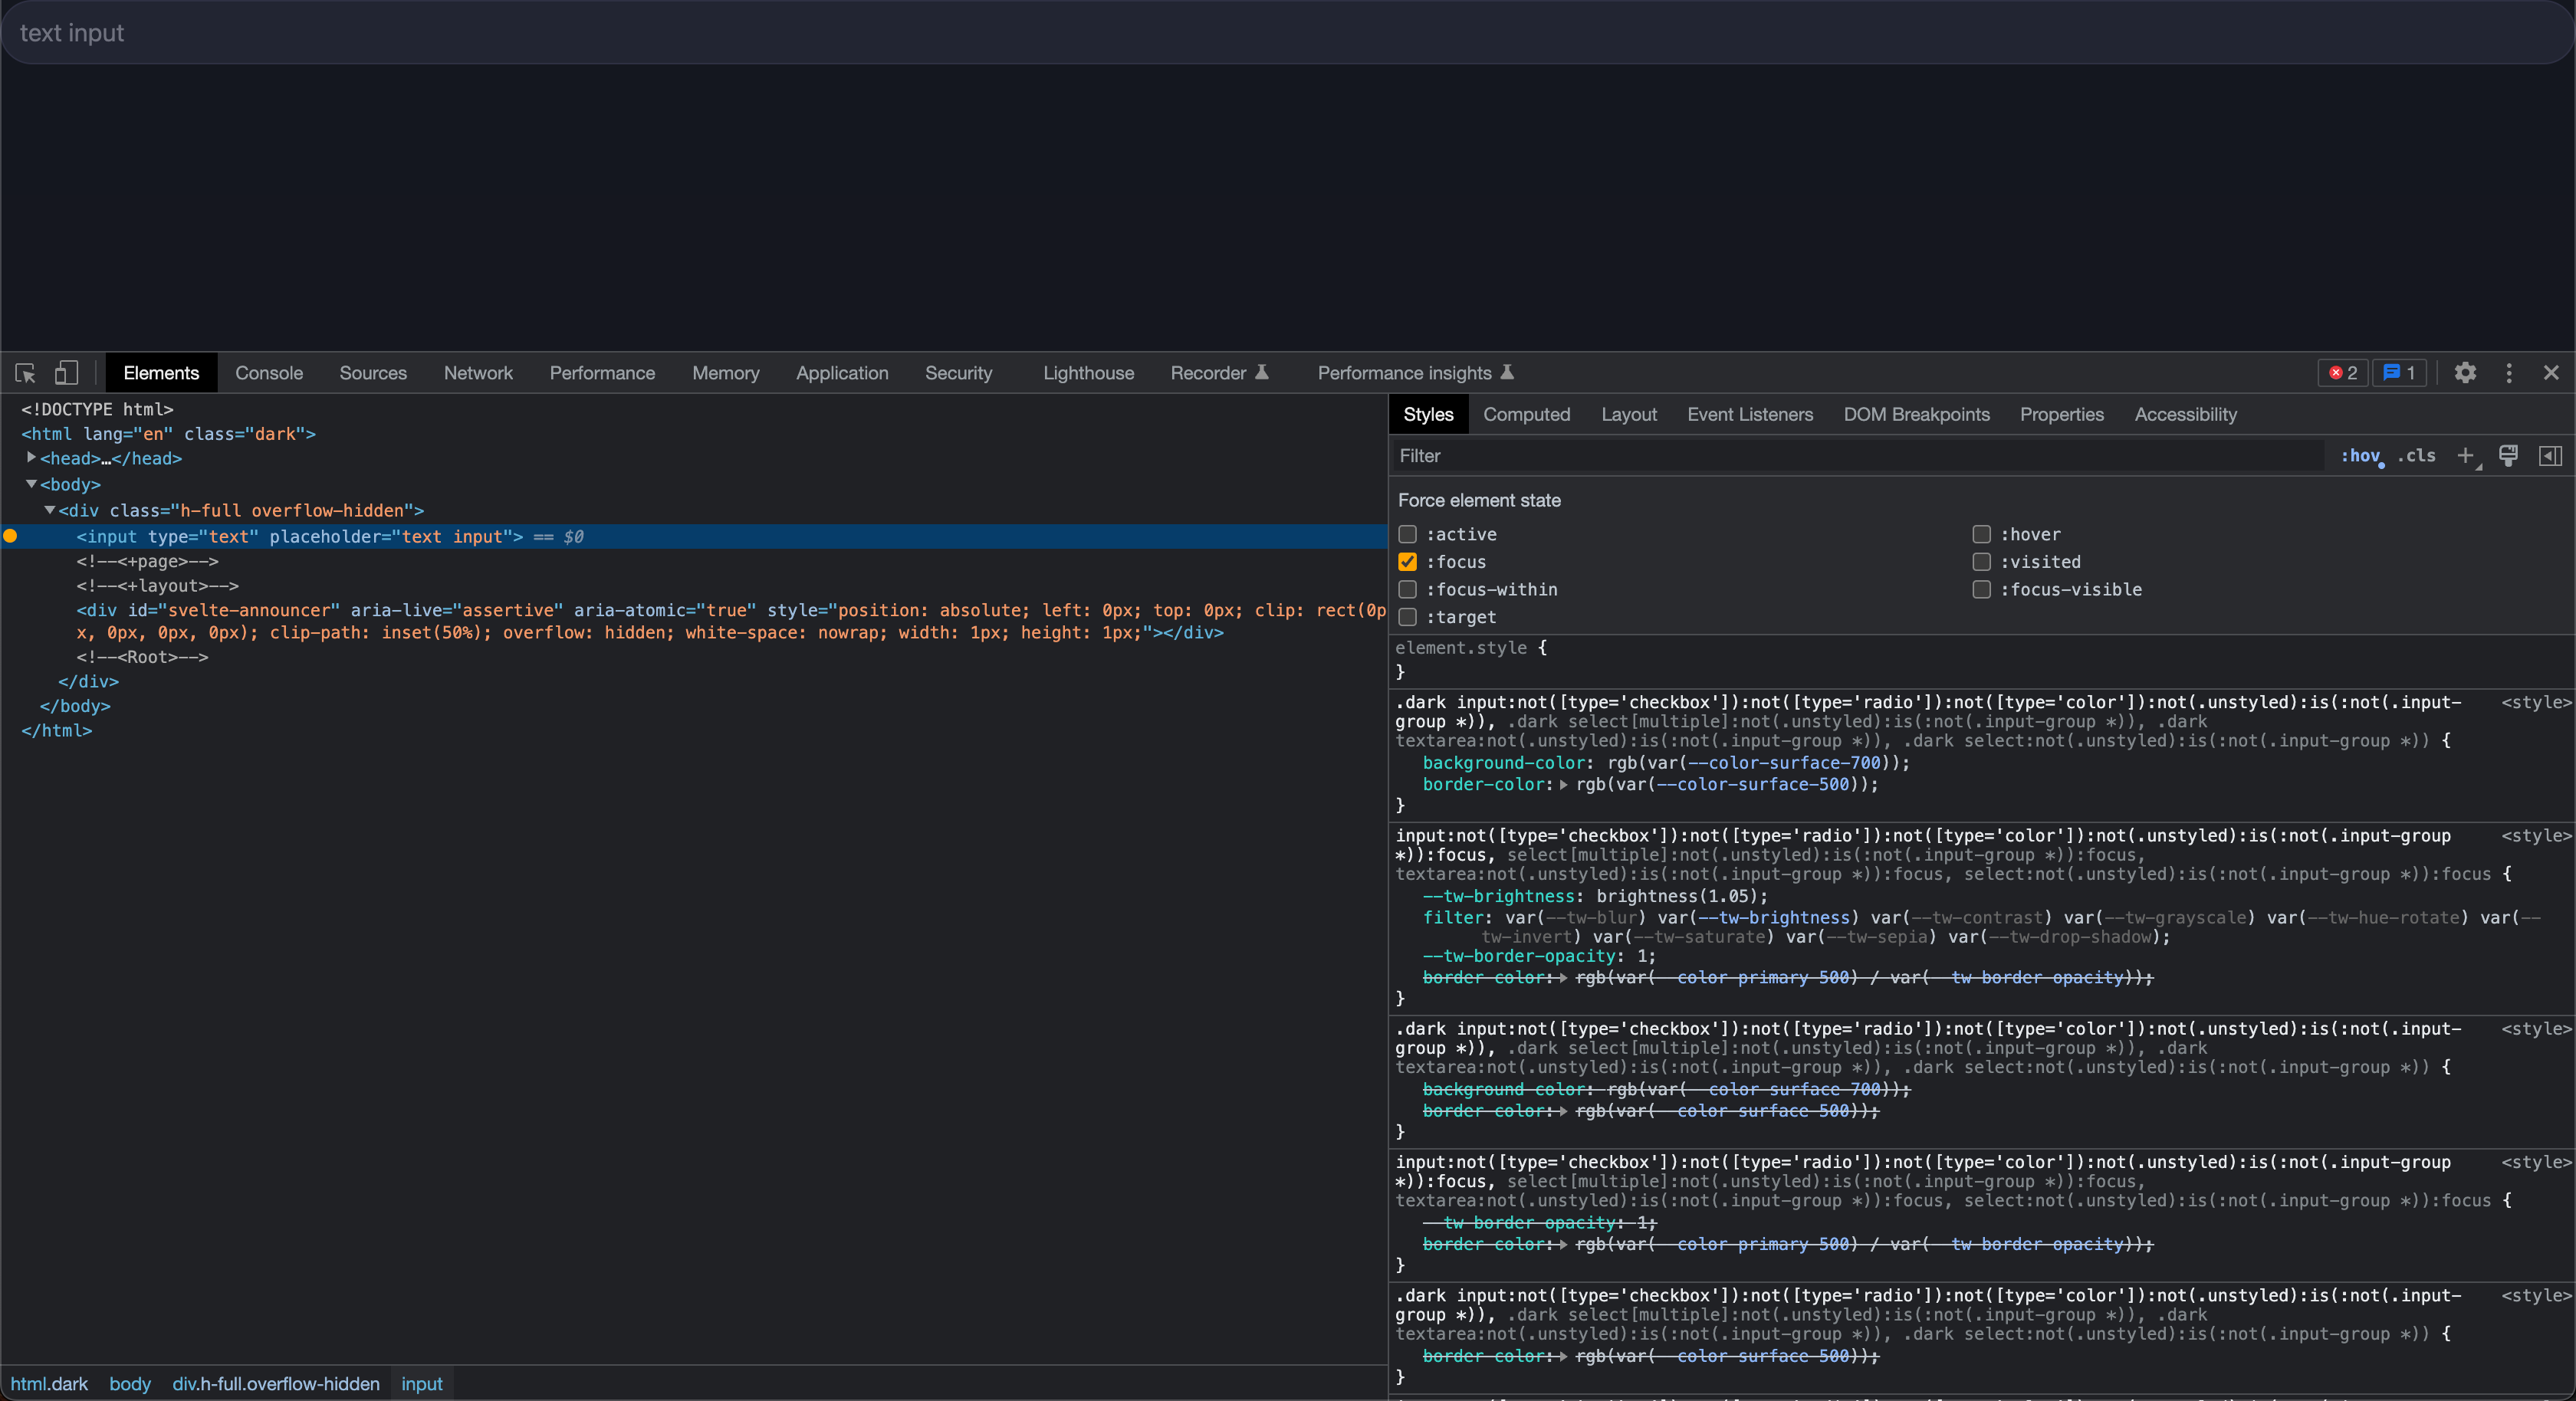Disable the :focus state checkbox
The width and height of the screenshot is (2576, 1401).
click(1408, 562)
